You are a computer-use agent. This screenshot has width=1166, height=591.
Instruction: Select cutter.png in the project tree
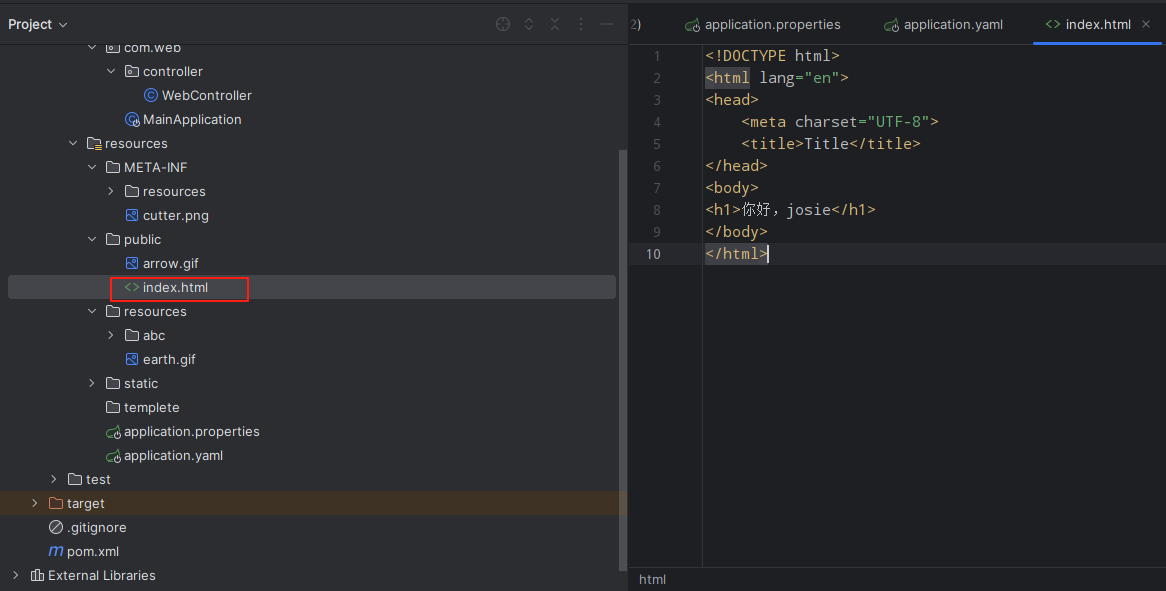(175, 216)
